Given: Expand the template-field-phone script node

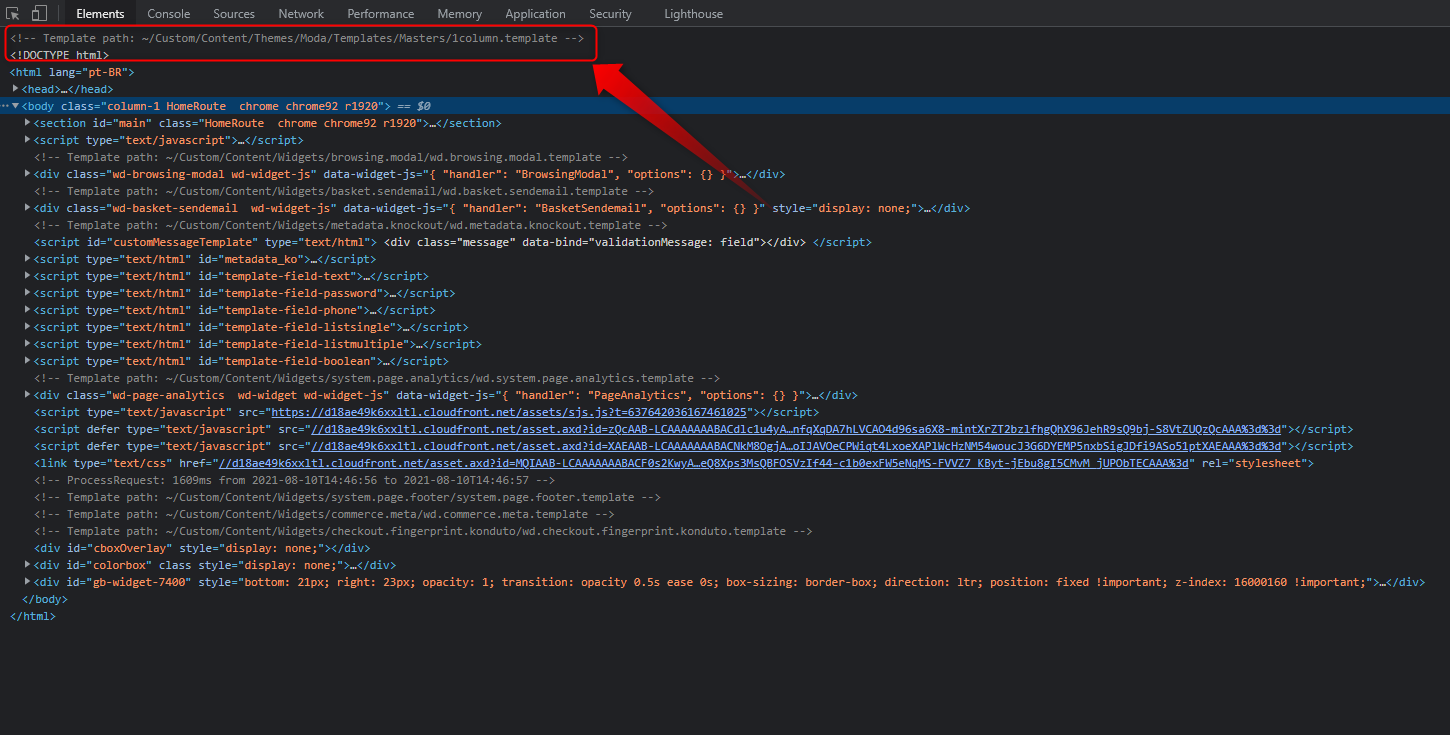Looking at the screenshot, I should [27, 310].
